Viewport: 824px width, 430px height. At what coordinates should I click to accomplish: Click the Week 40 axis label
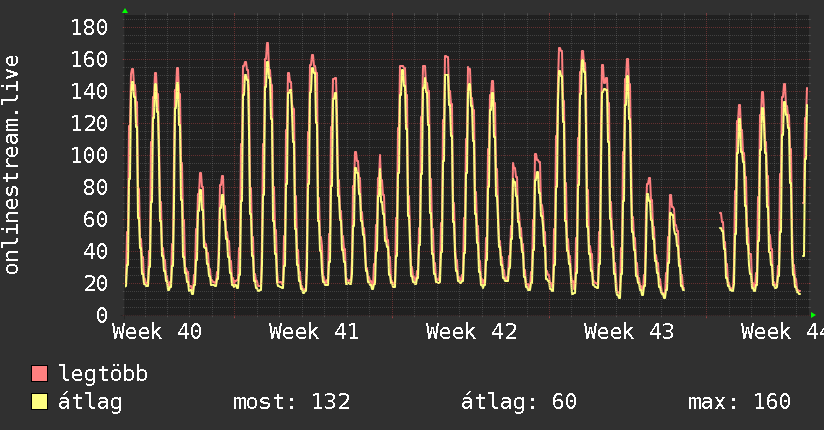pyautogui.click(x=157, y=332)
